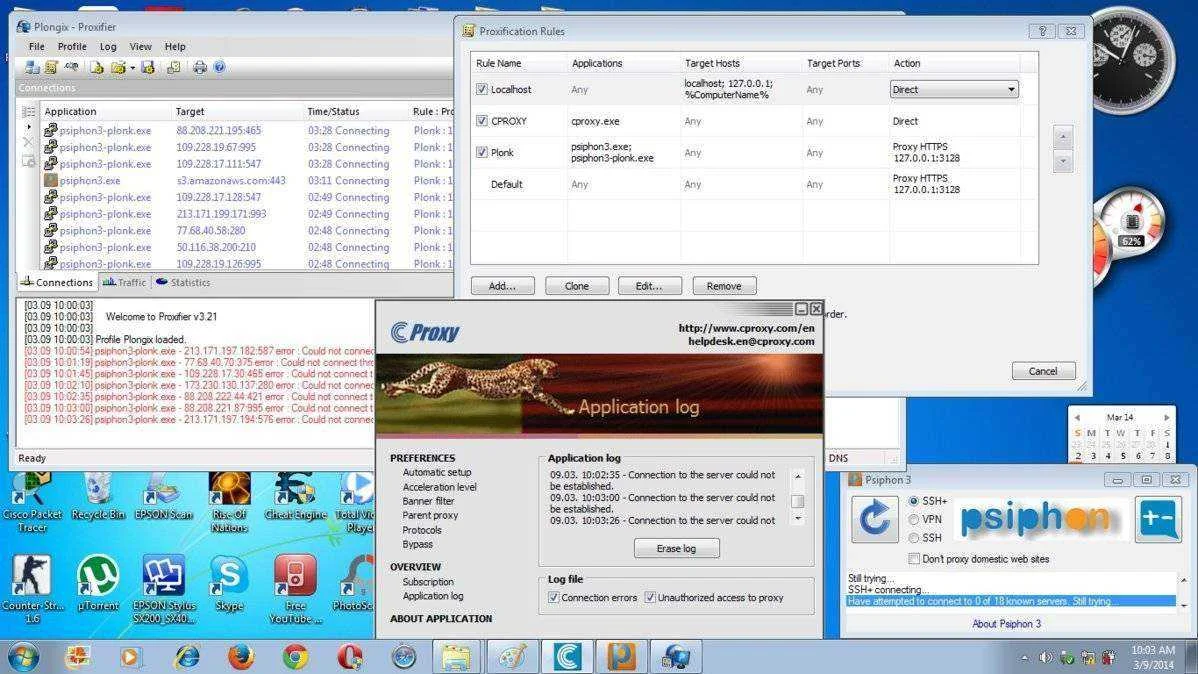
Task: Click the list view icon beside Connections list
Action: [x=28, y=112]
